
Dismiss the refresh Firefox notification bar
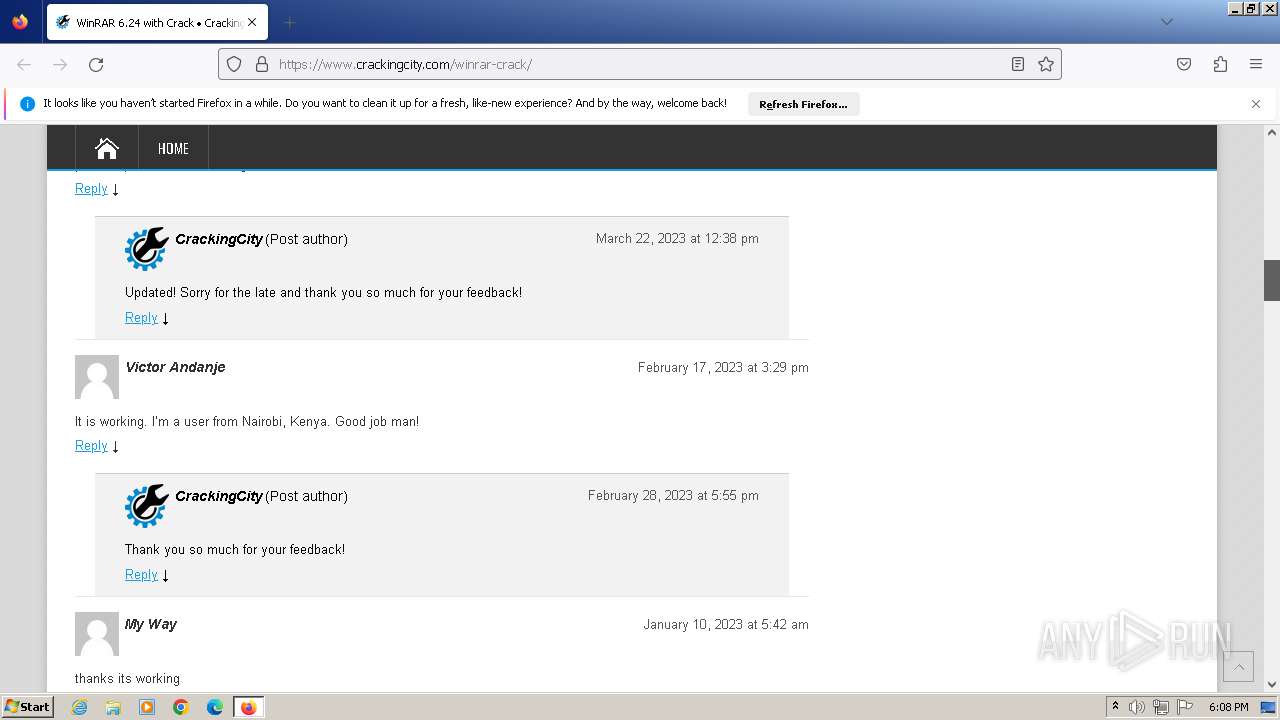point(1256,104)
